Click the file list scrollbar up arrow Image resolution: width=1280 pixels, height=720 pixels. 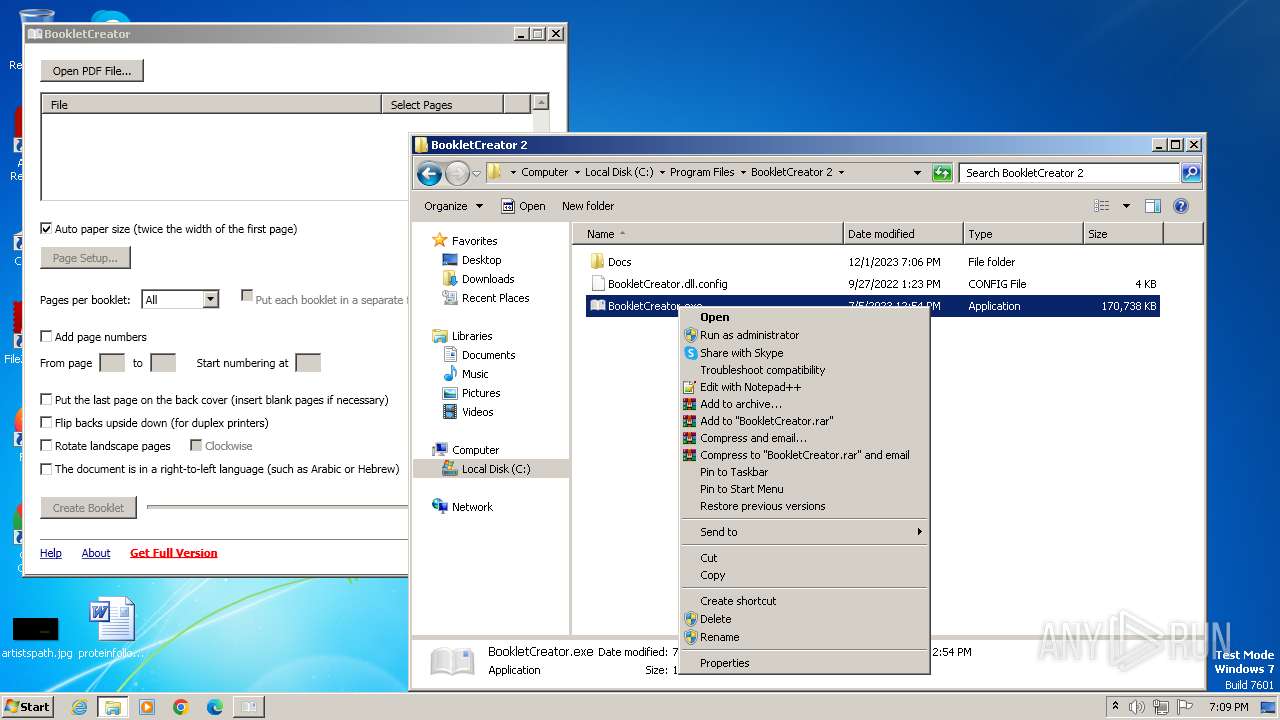click(541, 102)
